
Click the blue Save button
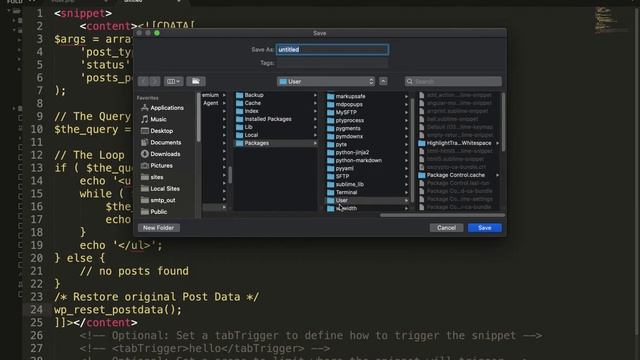[484, 228]
